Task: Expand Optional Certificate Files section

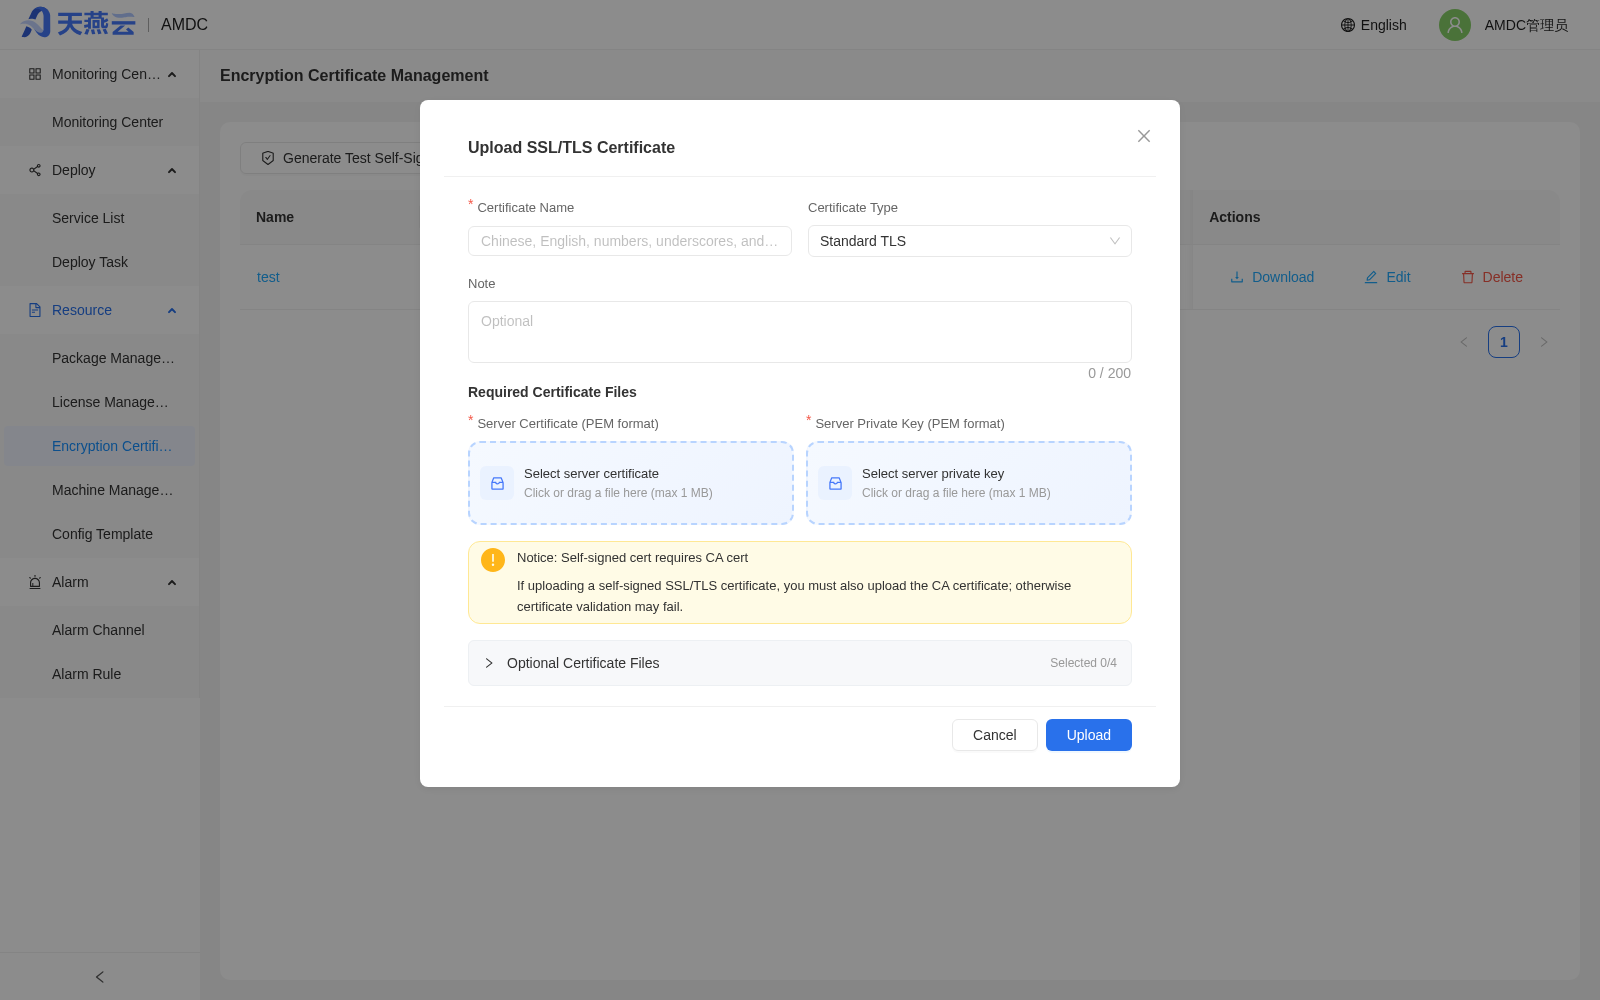Action: [x=800, y=663]
